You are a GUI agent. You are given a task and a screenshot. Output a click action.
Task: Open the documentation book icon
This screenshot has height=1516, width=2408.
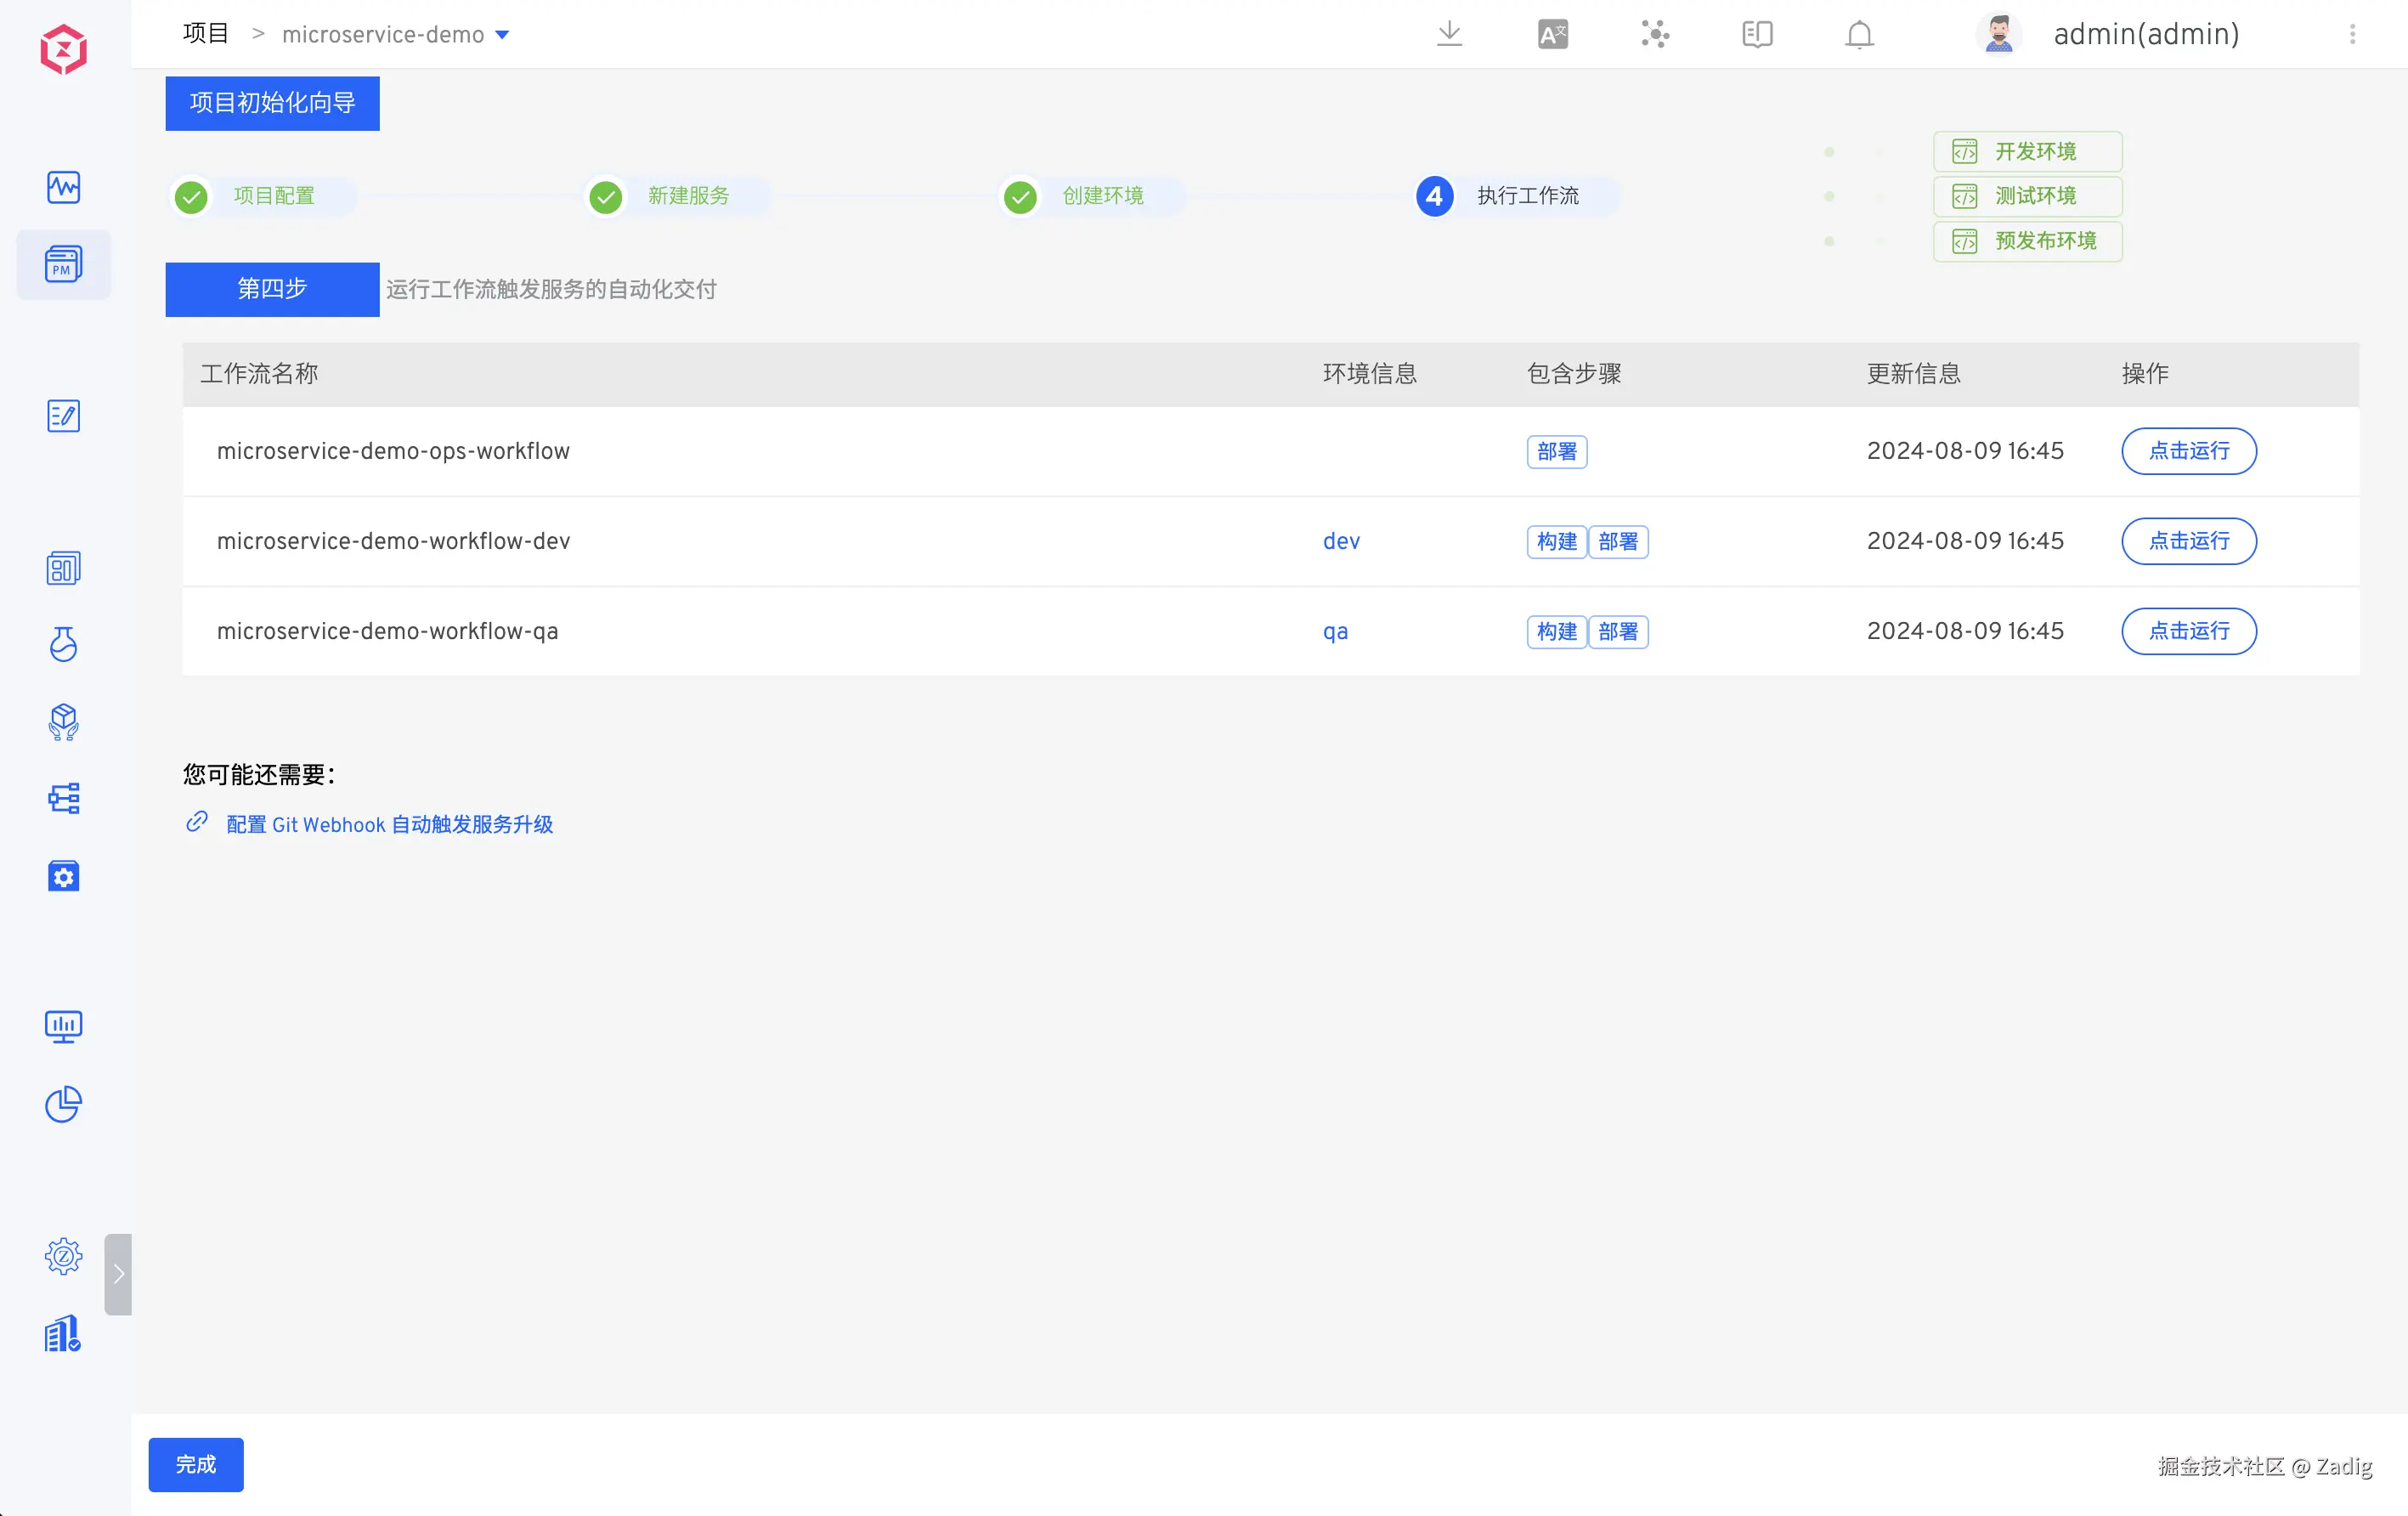(1757, 34)
